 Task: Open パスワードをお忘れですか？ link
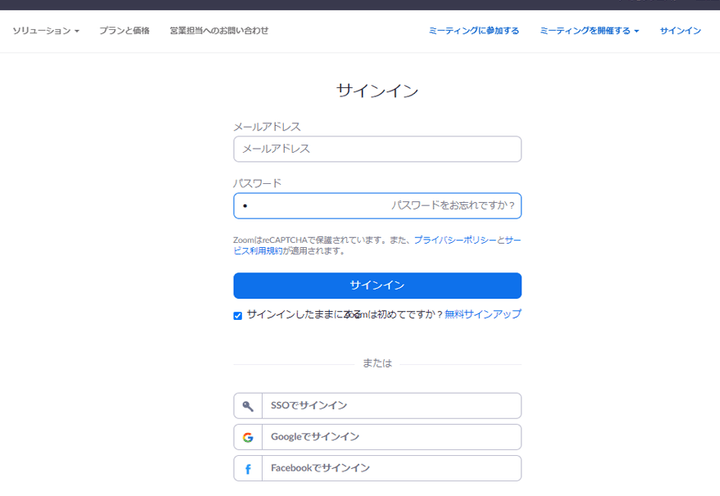point(453,205)
